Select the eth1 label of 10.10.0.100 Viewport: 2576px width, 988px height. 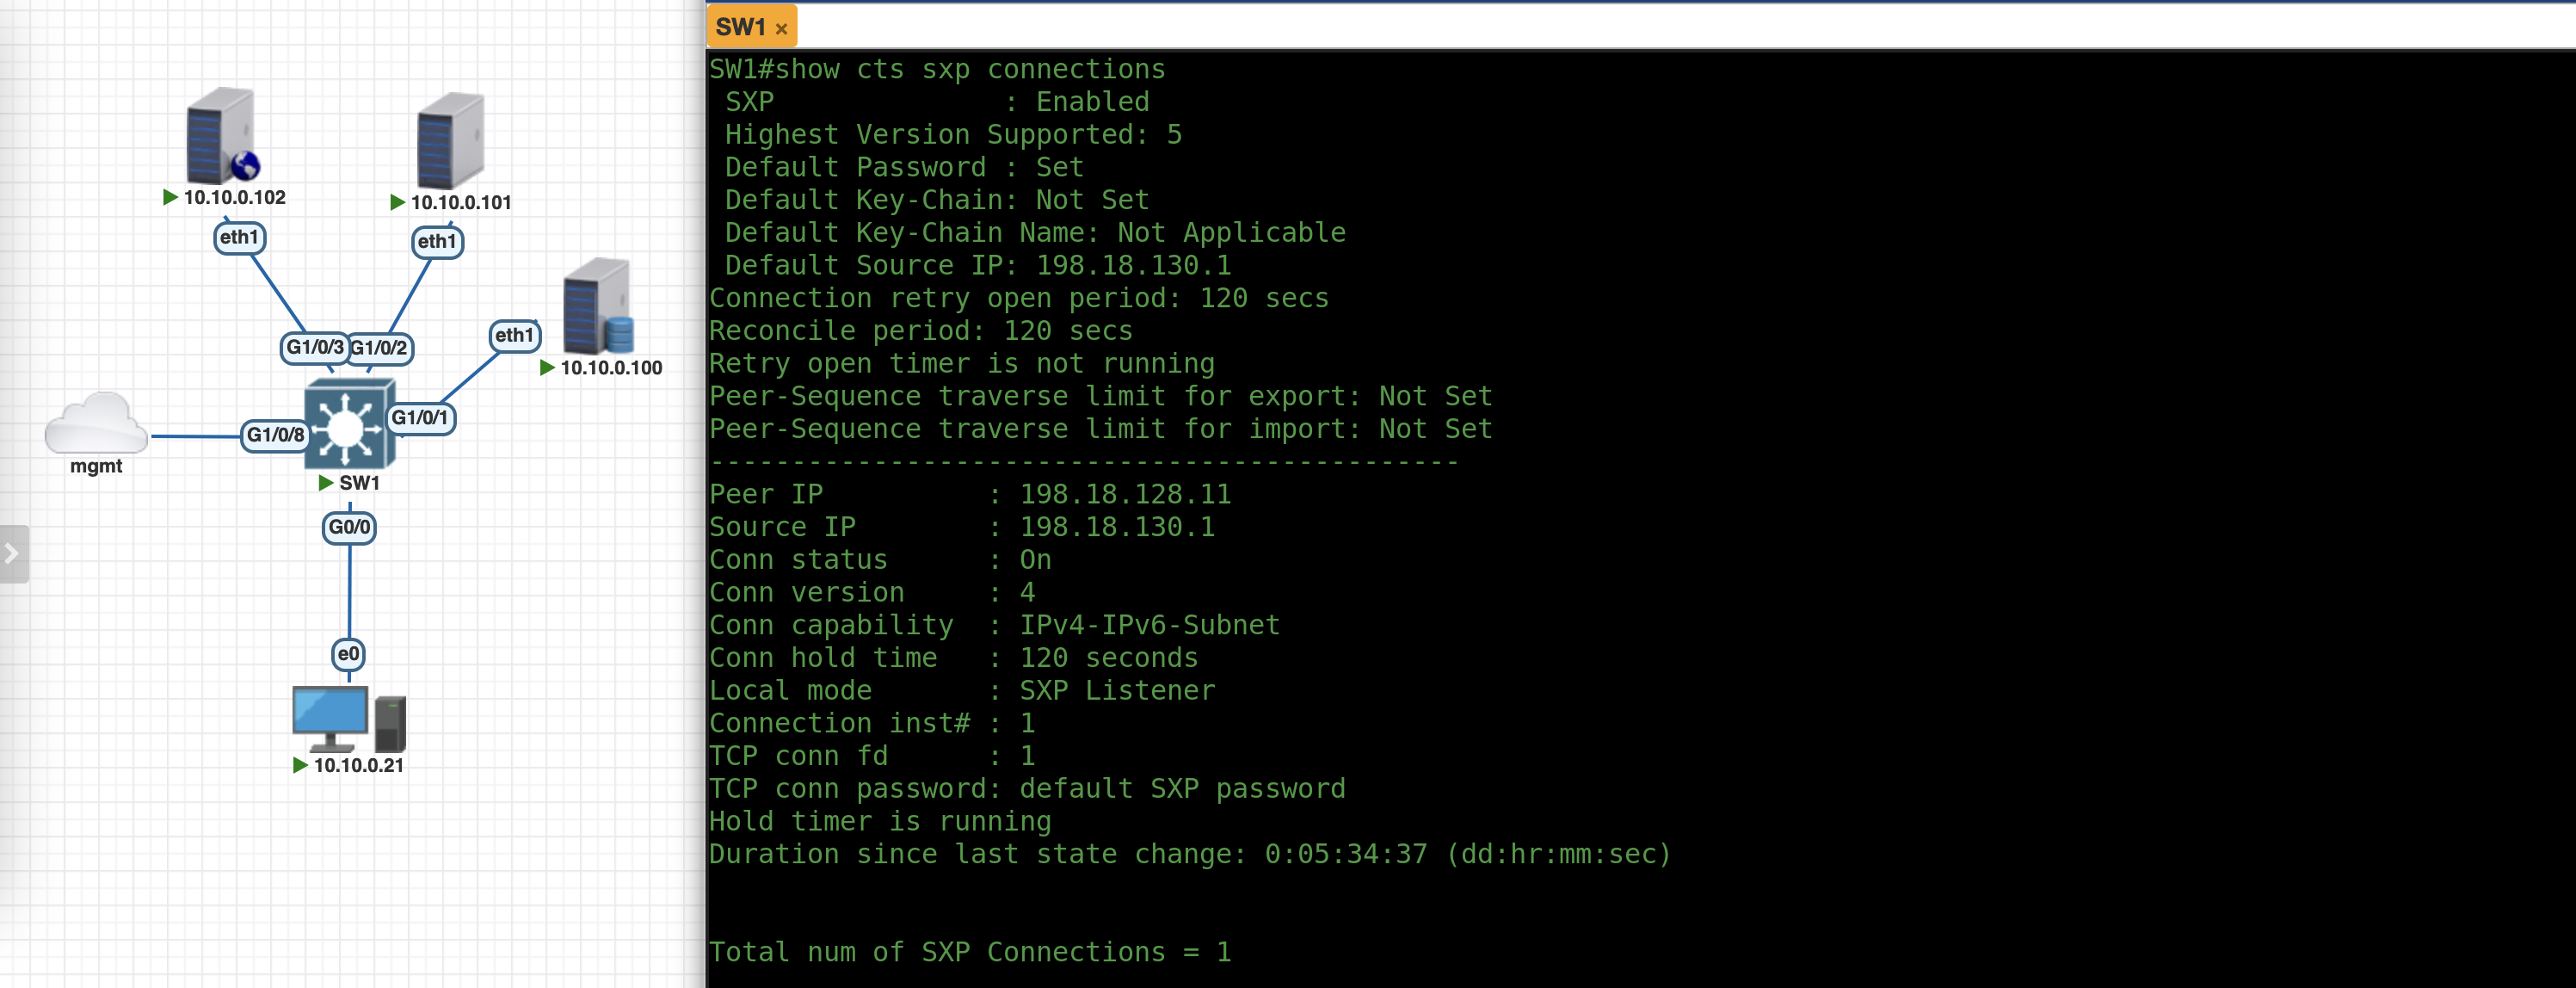[x=514, y=336]
